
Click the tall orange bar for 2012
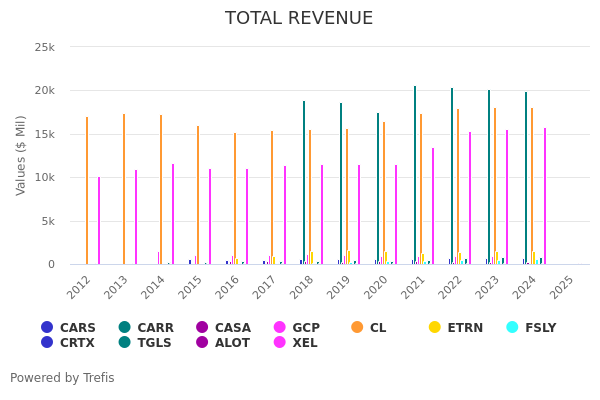(87, 190)
